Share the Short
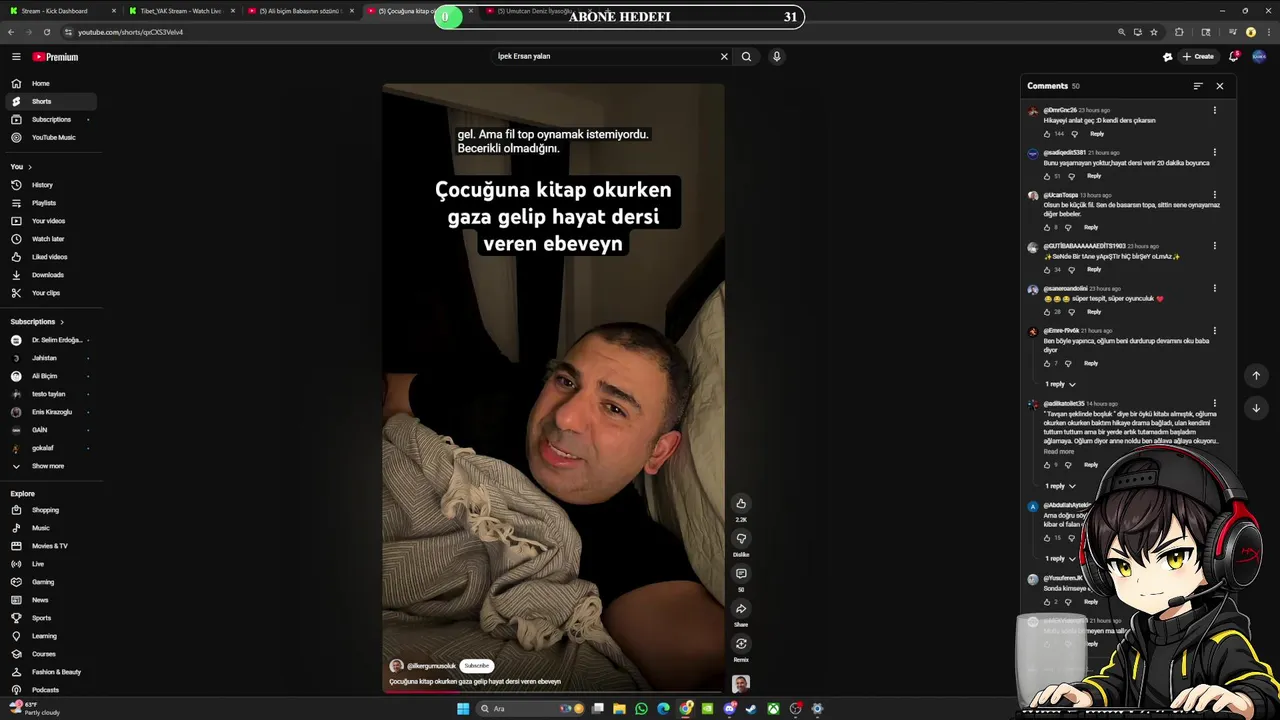Screen dimensions: 1280x720 [x=741, y=608]
